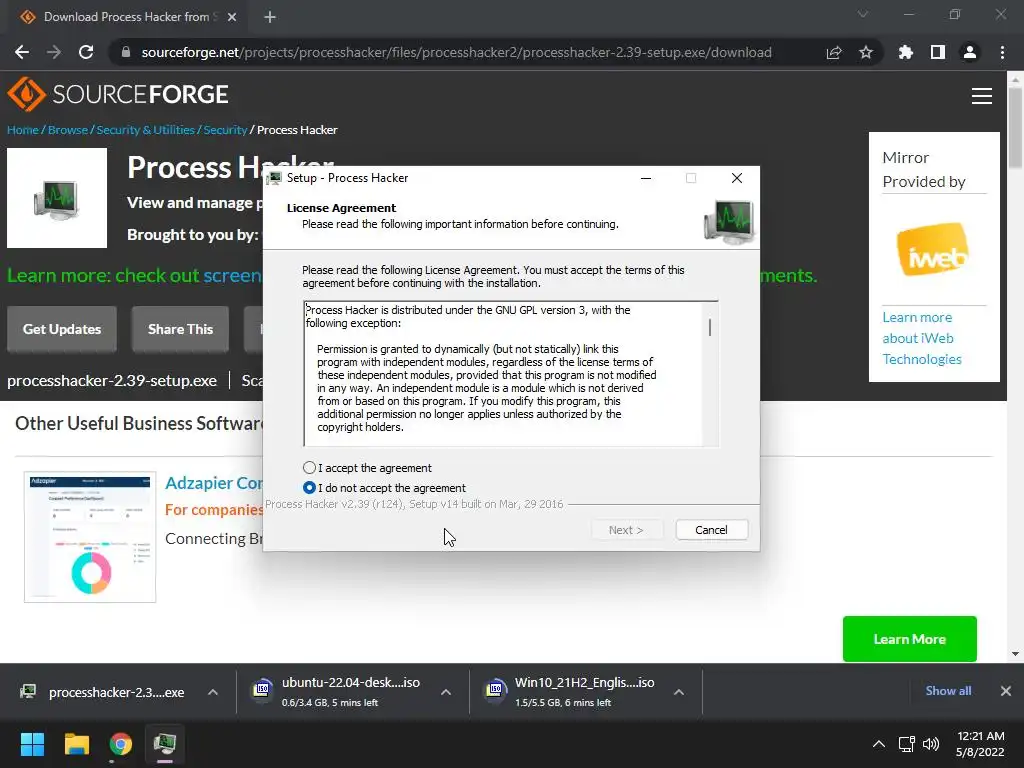Image resolution: width=1024 pixels, height=768 pixels.
Task: Select 'I accept the agreement' radio button
Action: point(310,468)
